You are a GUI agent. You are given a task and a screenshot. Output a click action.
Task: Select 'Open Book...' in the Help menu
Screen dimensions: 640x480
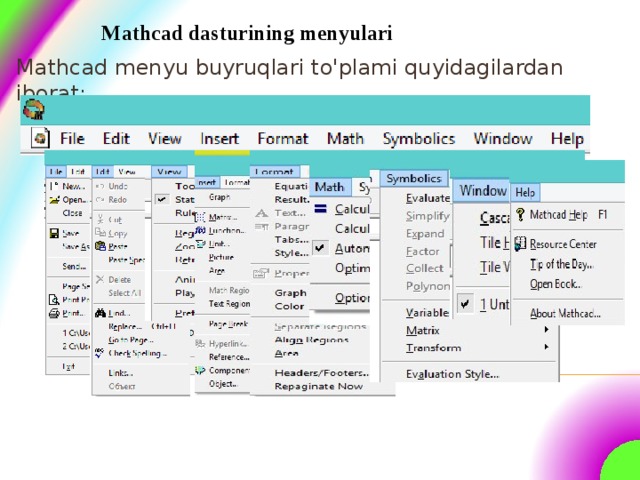[555, 284]
